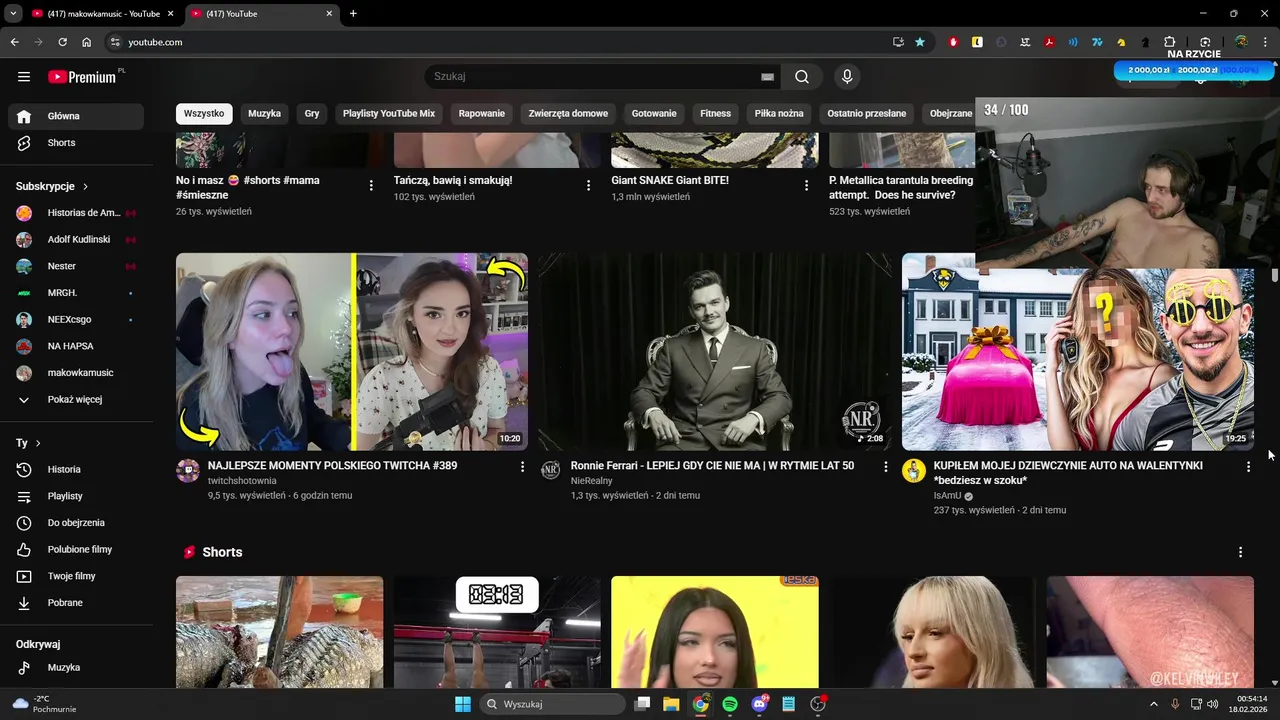Open the YouTube hamburger guide menu

(x=24, y=77)
